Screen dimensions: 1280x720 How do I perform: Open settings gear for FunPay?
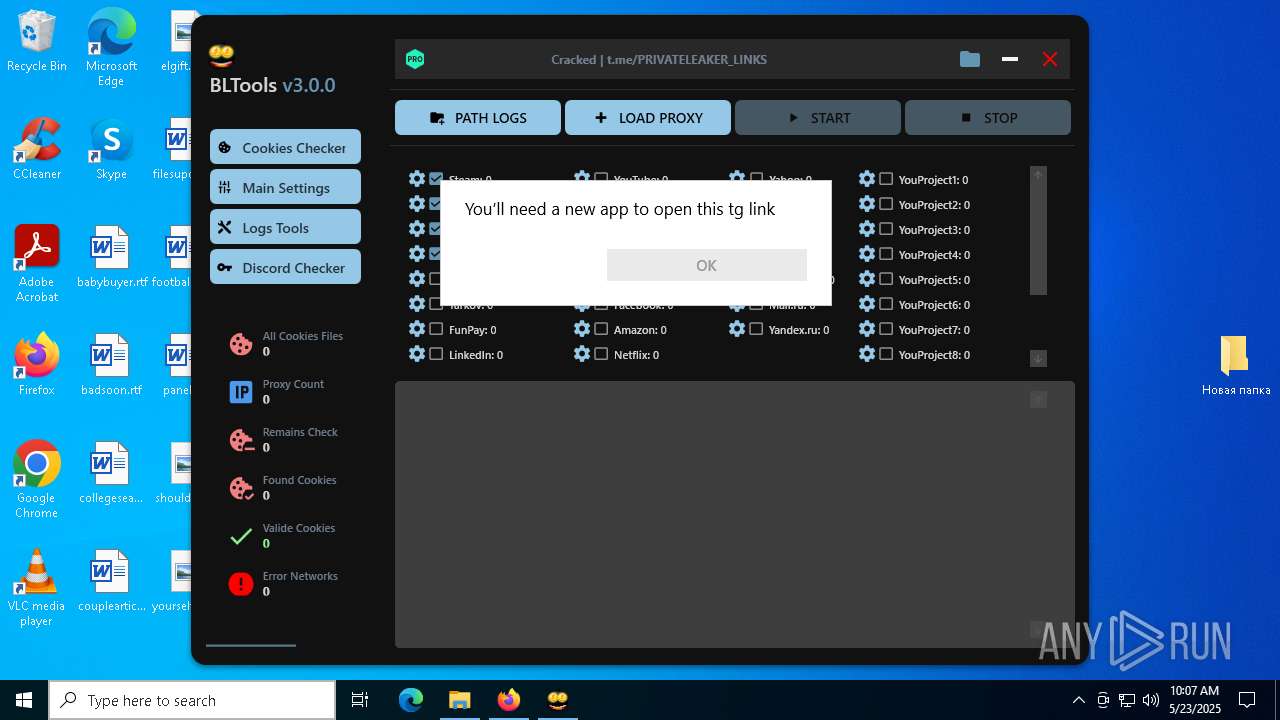pyautogui.click(x=417, y=329)
